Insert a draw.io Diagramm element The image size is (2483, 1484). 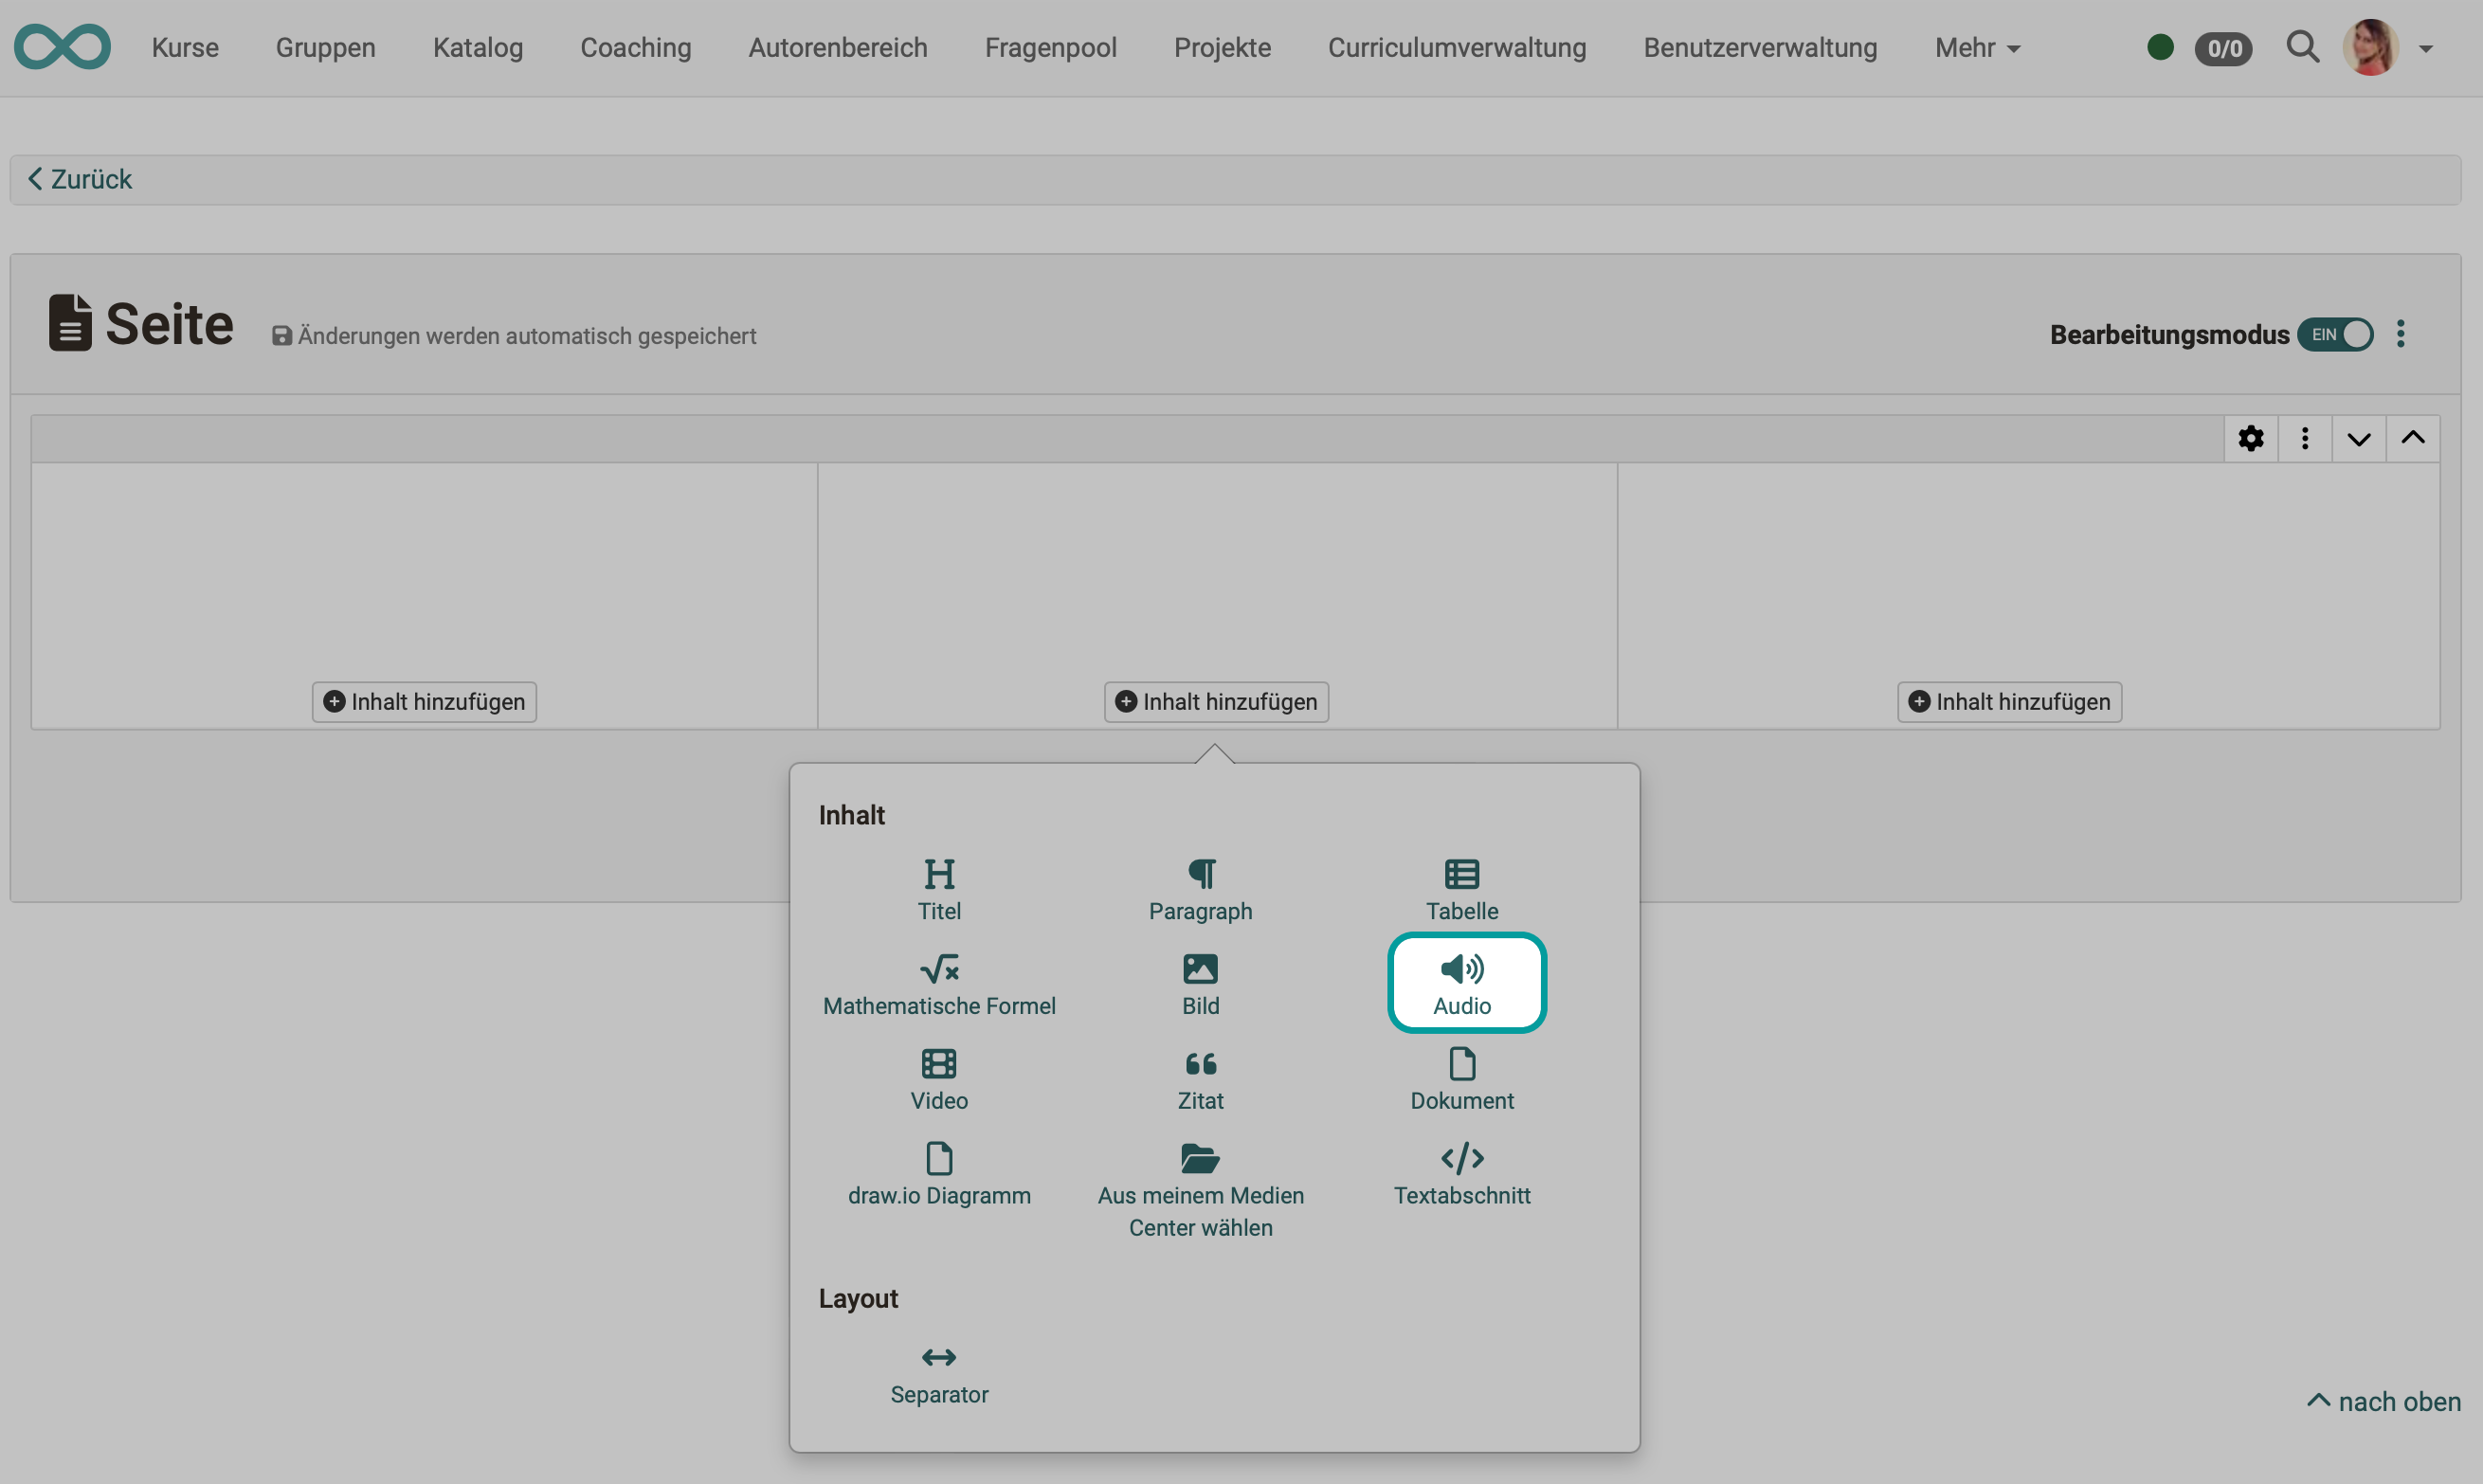tap(938, 1173)
